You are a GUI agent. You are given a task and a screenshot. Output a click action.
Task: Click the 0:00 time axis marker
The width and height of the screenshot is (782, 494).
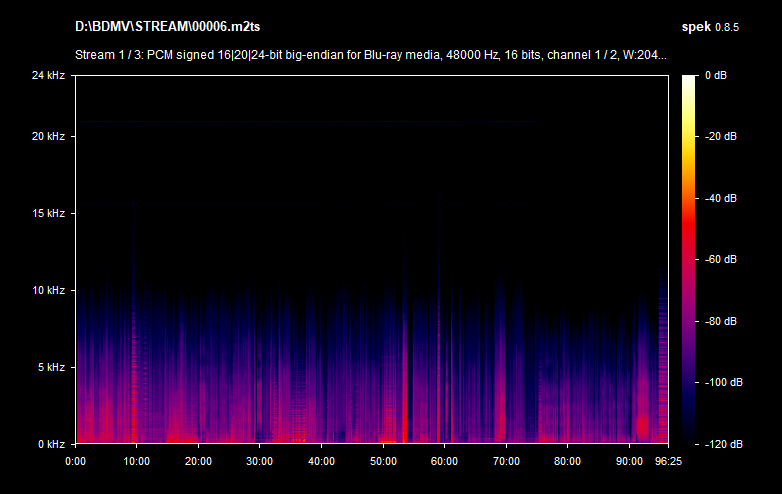point(76,462)
